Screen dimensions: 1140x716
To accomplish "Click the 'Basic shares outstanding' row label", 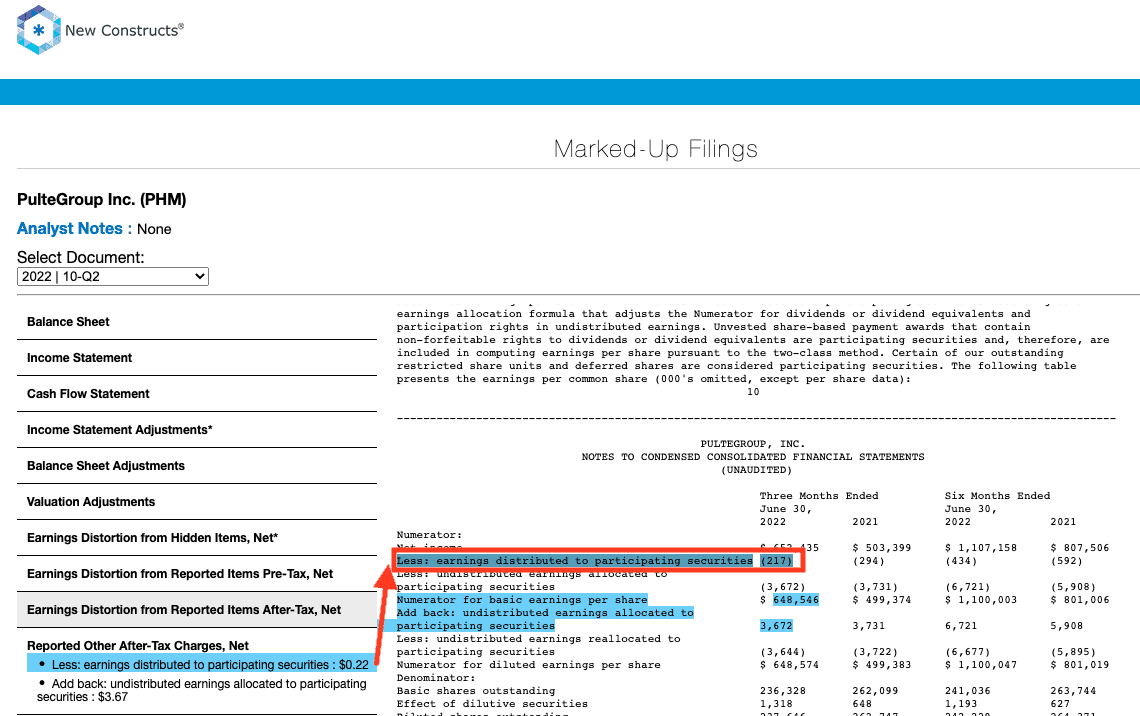I will click(475, 691).
